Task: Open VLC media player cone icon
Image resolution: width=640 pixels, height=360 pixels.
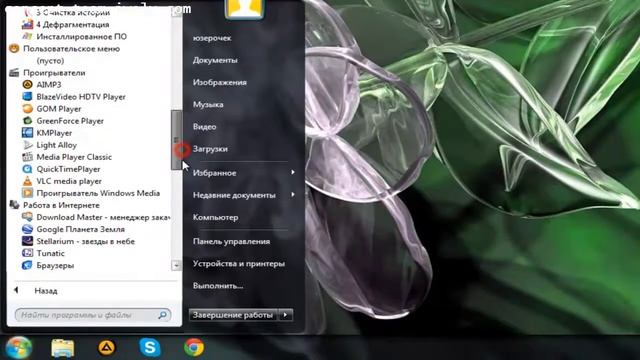Action: click(27, 181)
